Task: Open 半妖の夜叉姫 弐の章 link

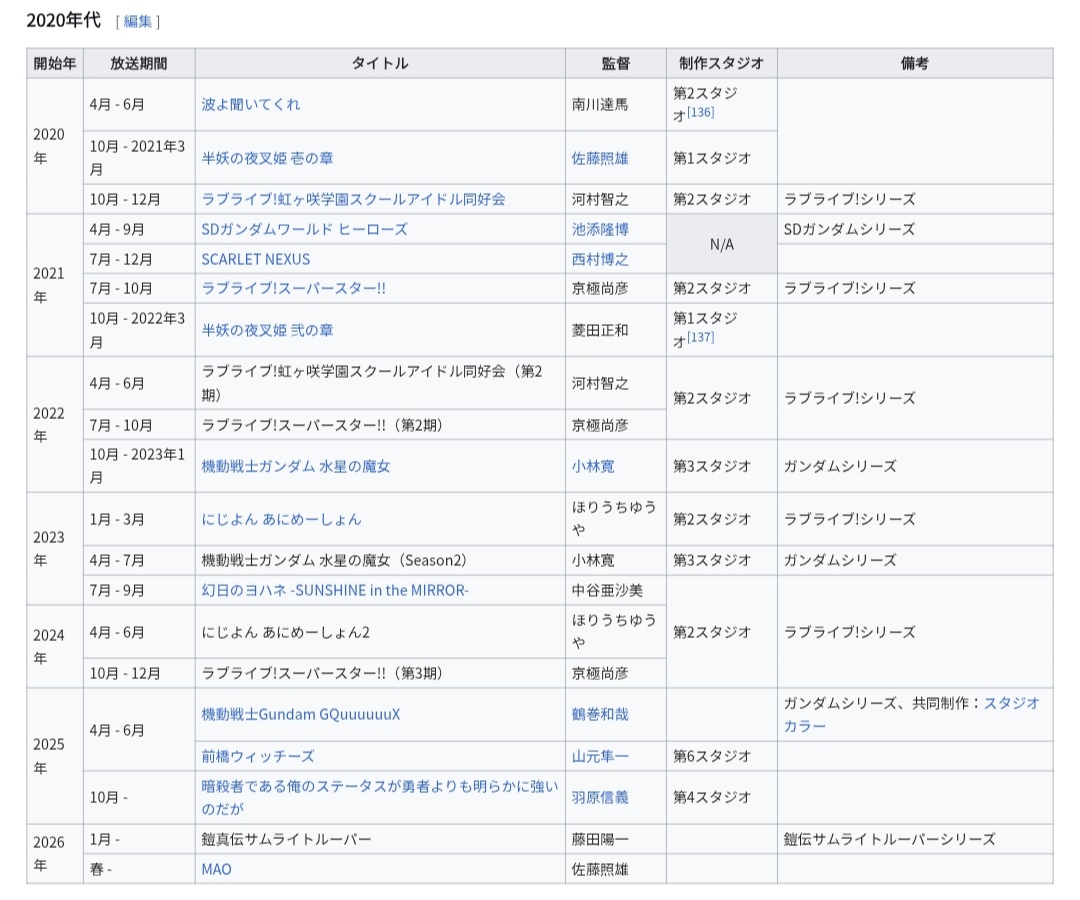Action: (267, 330)
